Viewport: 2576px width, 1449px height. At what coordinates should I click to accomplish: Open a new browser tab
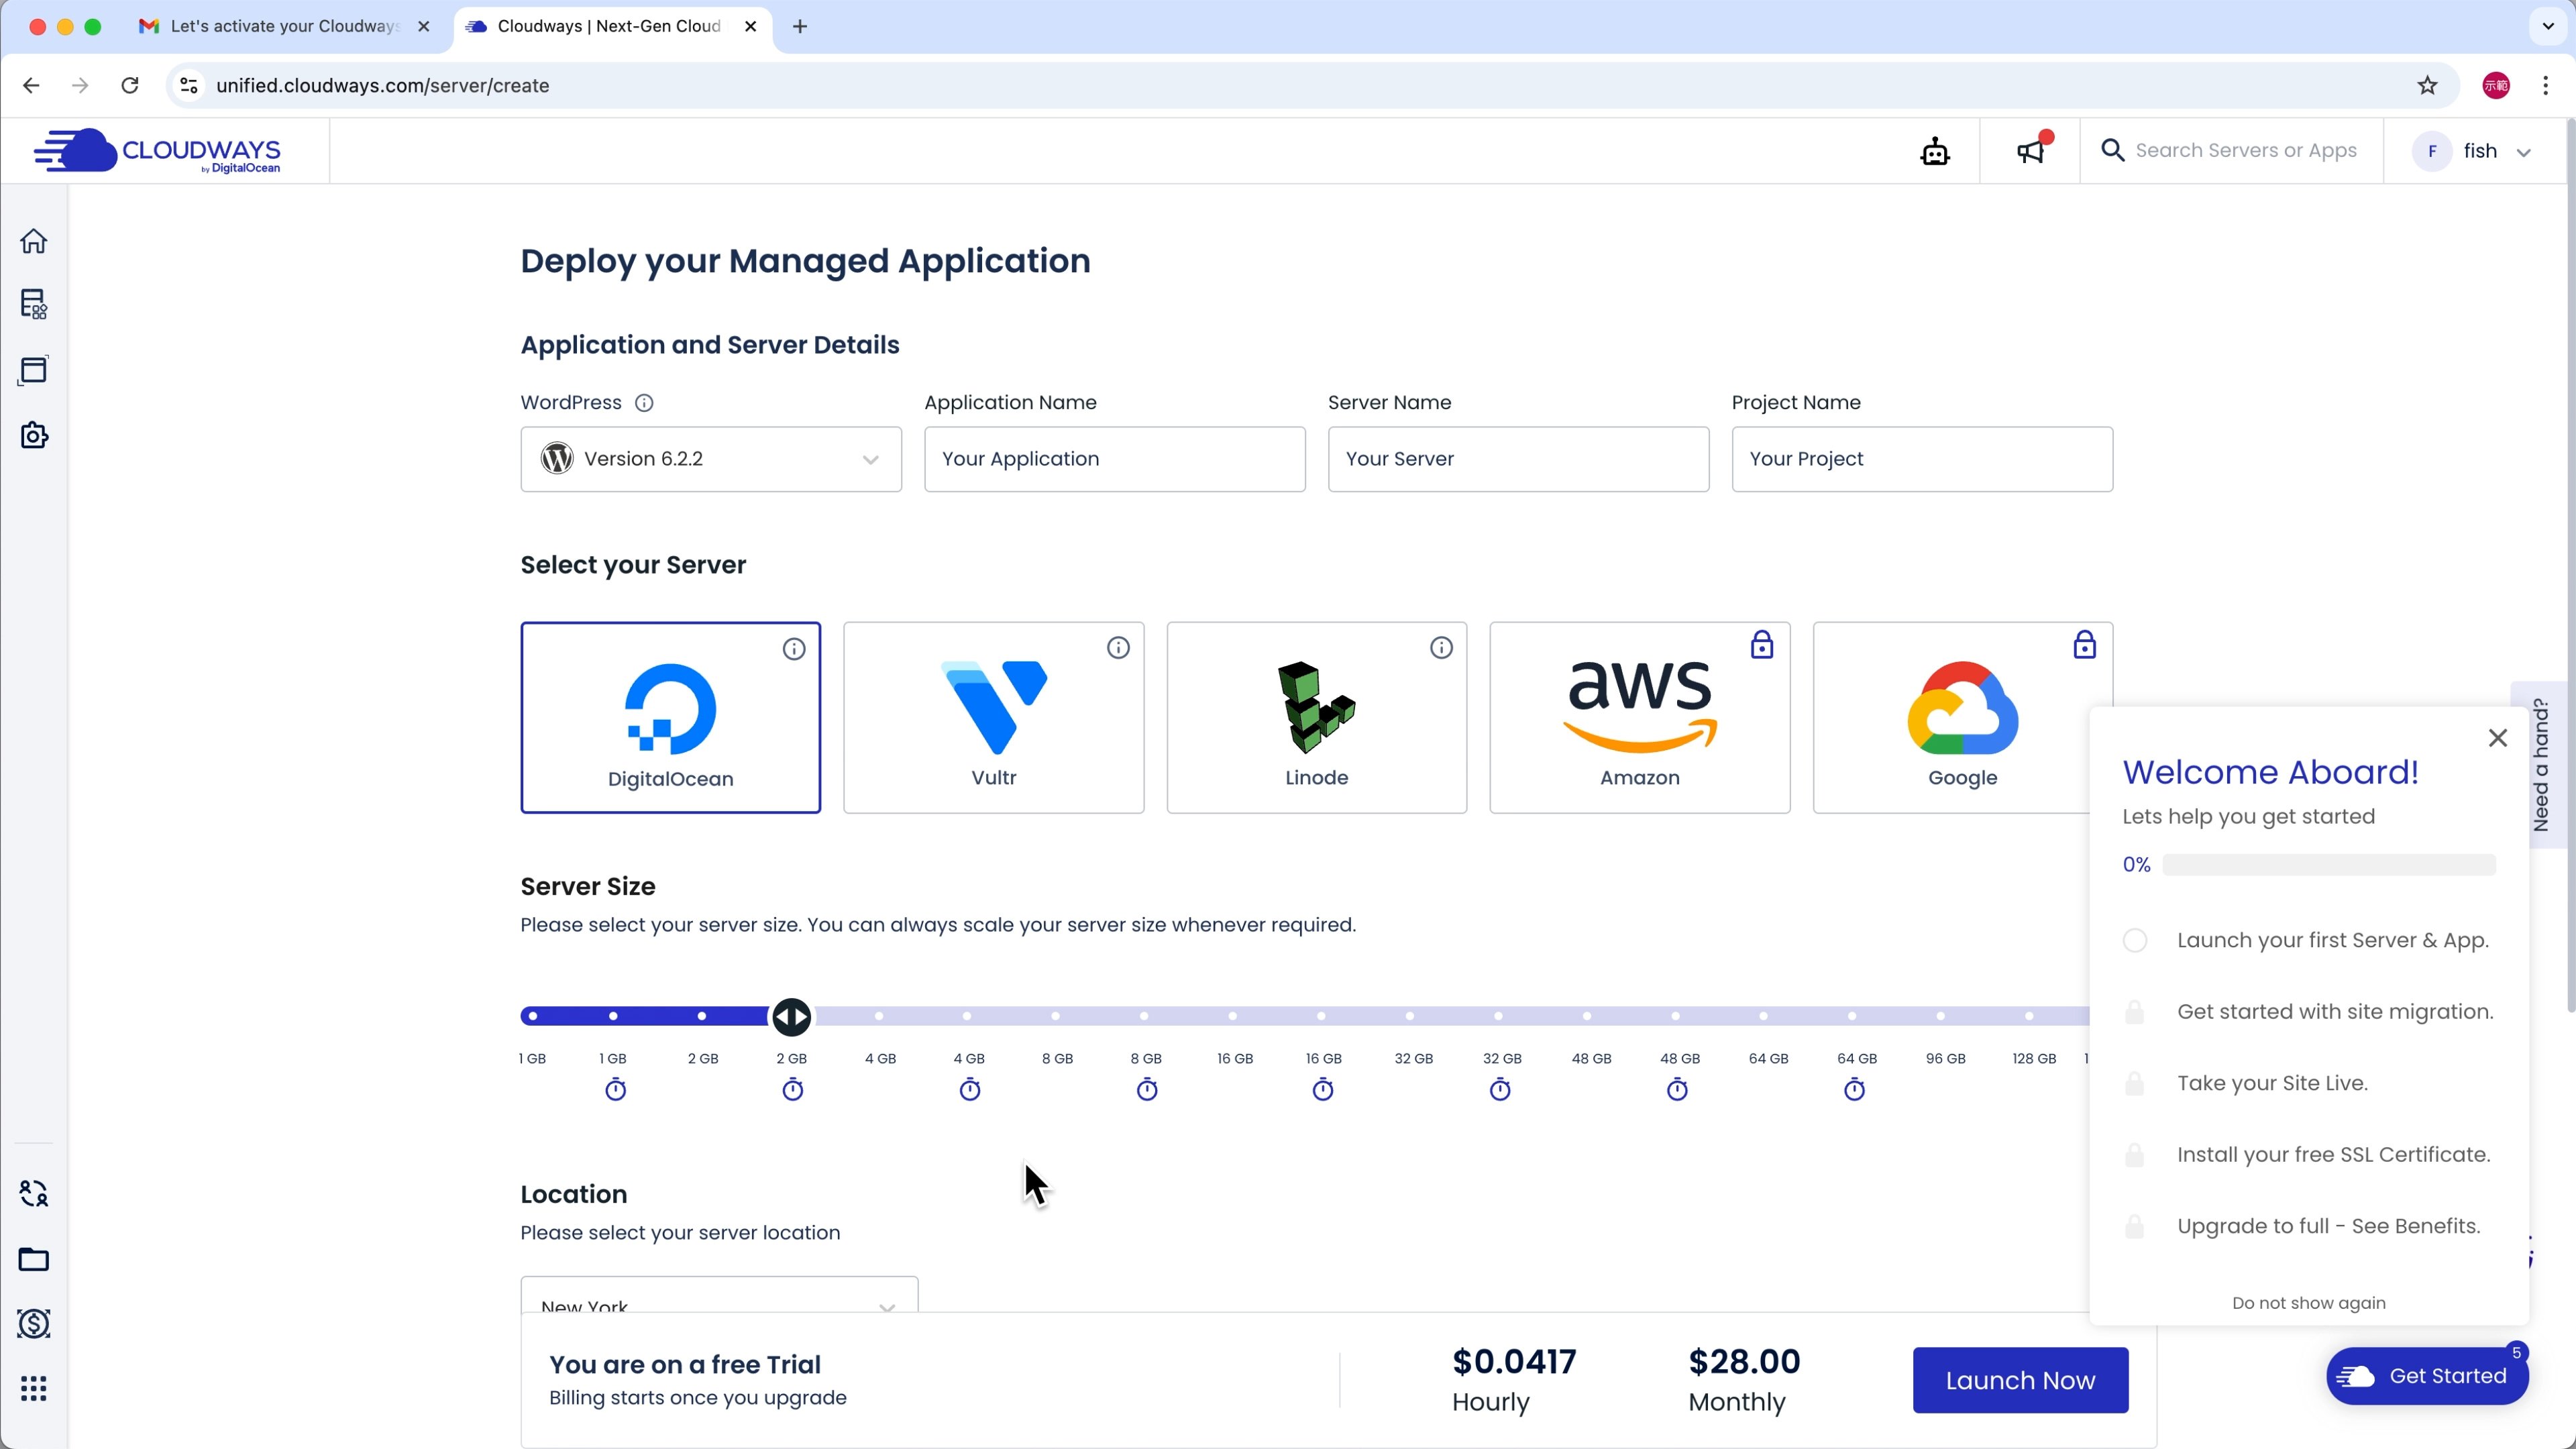(800, 26)
